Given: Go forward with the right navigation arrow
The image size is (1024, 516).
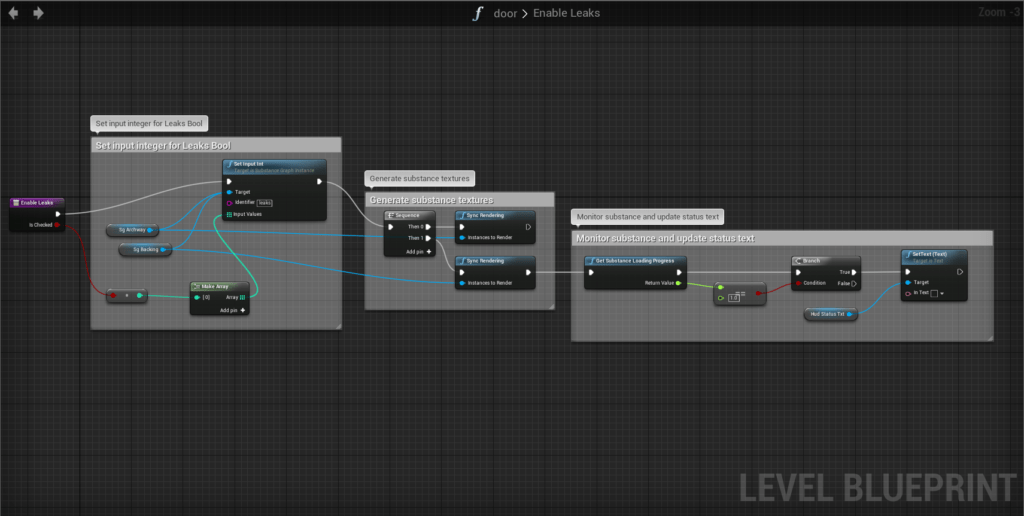Looking at the screenshot, I should click(39, 12).
